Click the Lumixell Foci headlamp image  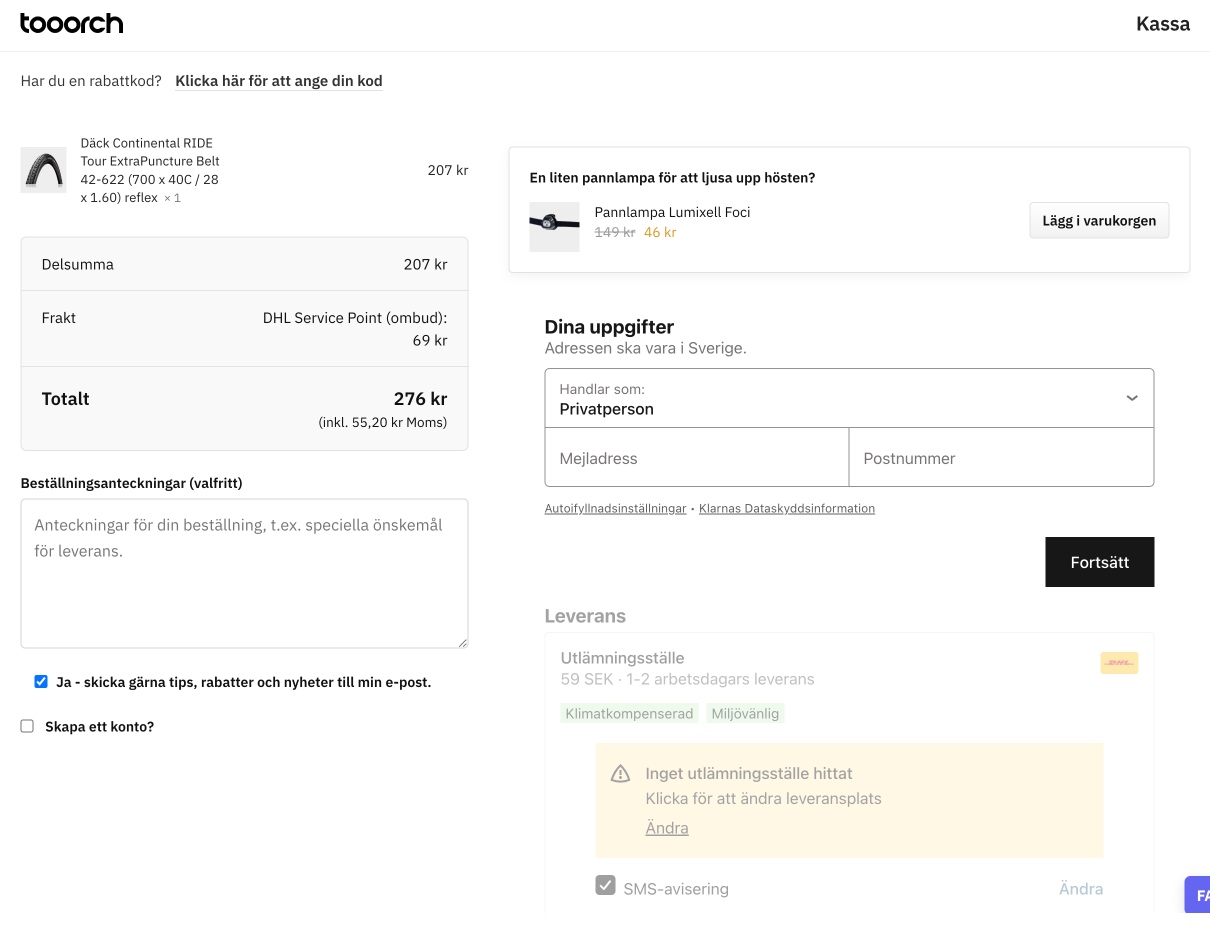554,226
